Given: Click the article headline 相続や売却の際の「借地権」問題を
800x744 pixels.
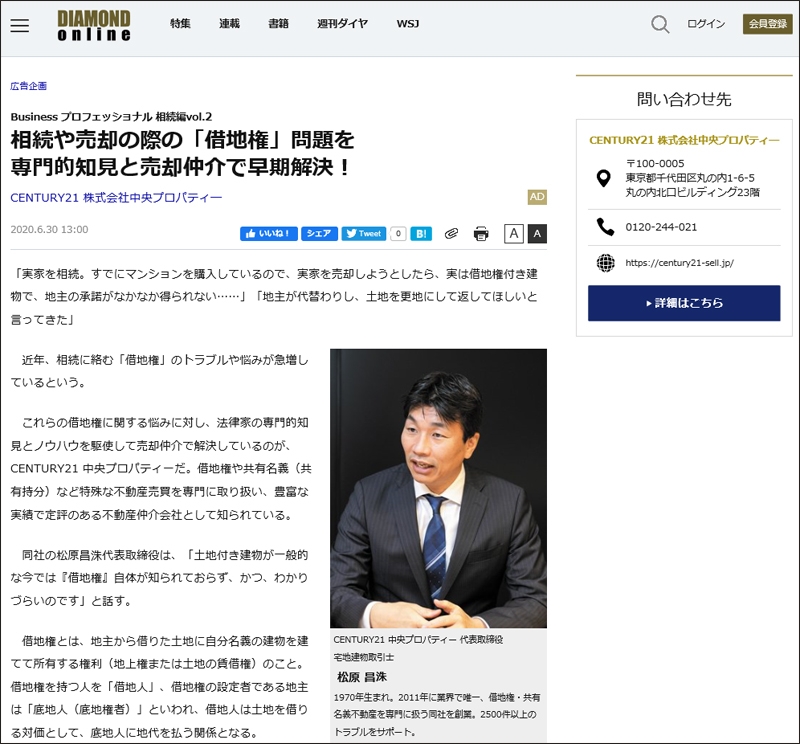Looking at the screenshot, I should pyautogui.click(x=182, y=140).
